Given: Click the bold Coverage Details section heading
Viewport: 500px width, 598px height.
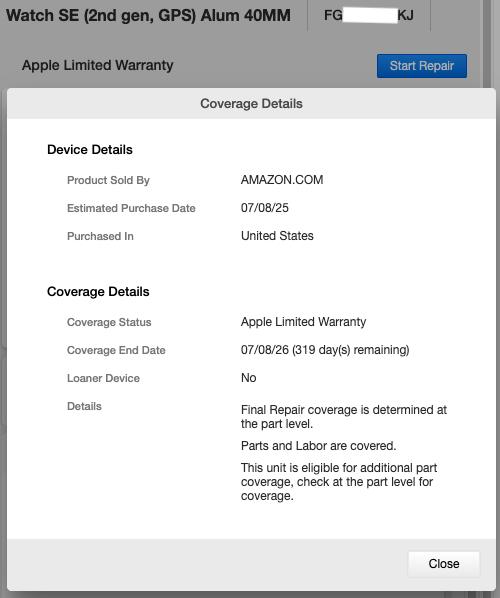Looking at the screenshot, I should (x=98, y=291).
